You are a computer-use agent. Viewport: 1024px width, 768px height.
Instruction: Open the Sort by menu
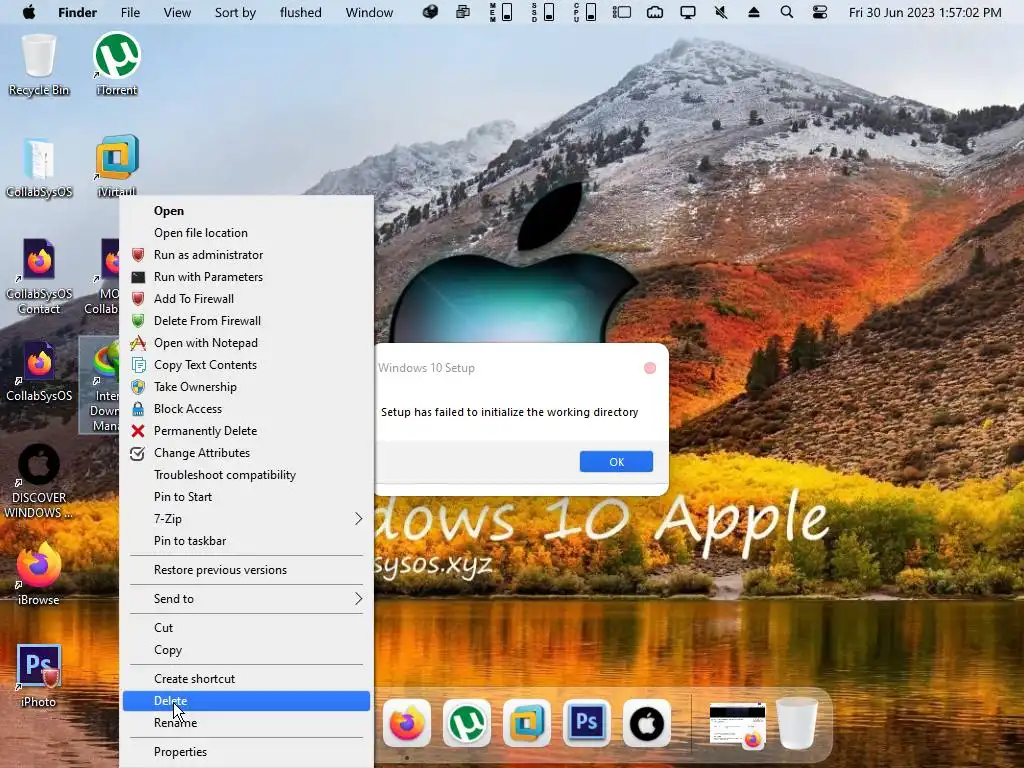(235, 12)
